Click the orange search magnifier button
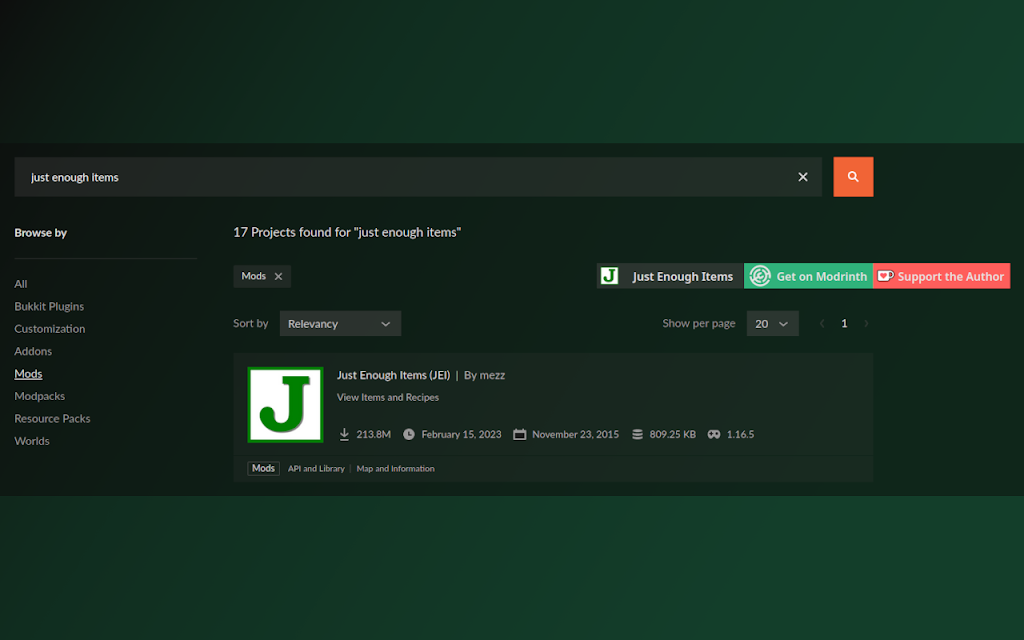This screenshot has width=1024, height=640. coord(853,176)
